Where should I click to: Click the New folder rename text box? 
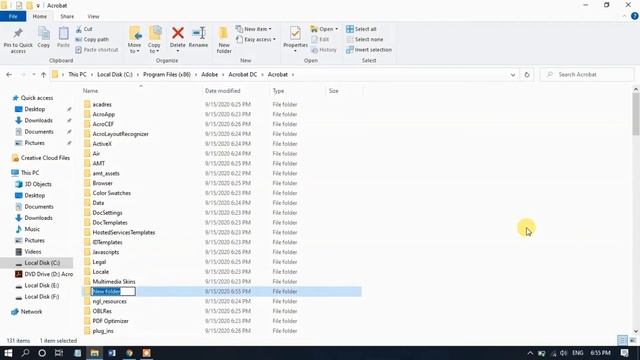(x=113, y=291)
